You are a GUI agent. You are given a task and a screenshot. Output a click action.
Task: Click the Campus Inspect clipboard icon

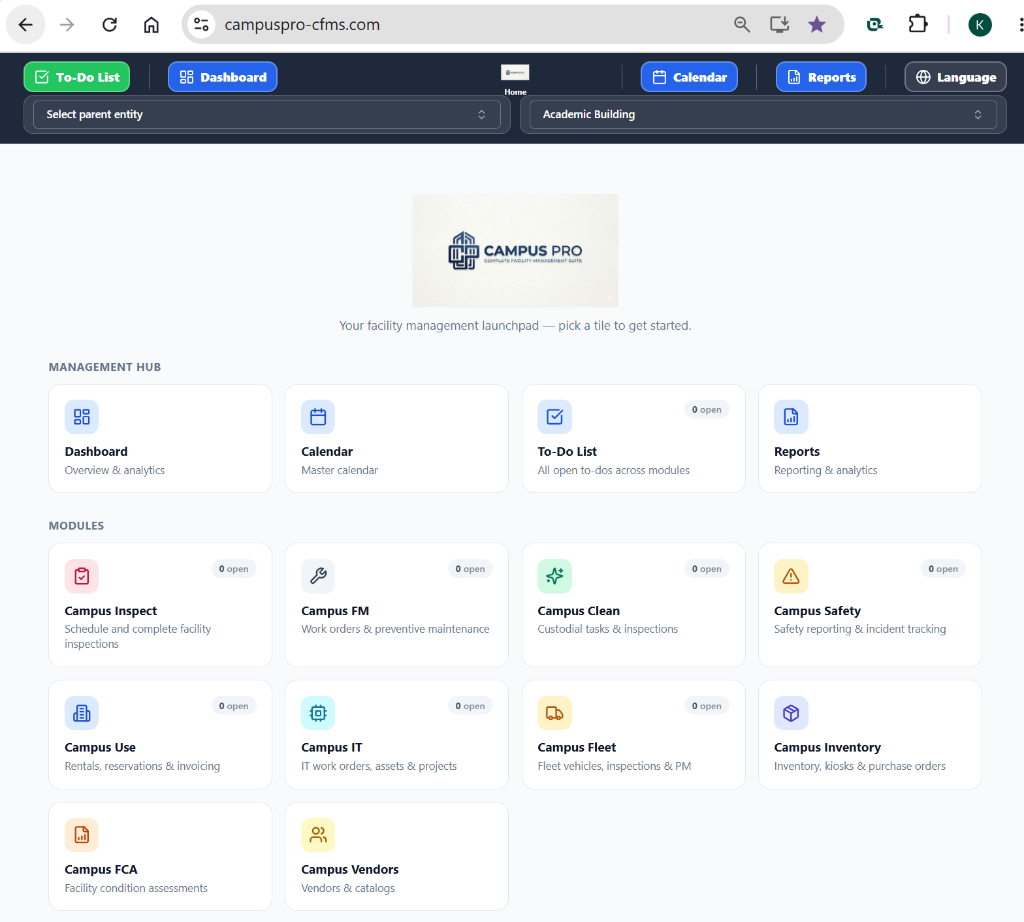tap(82, 576)
